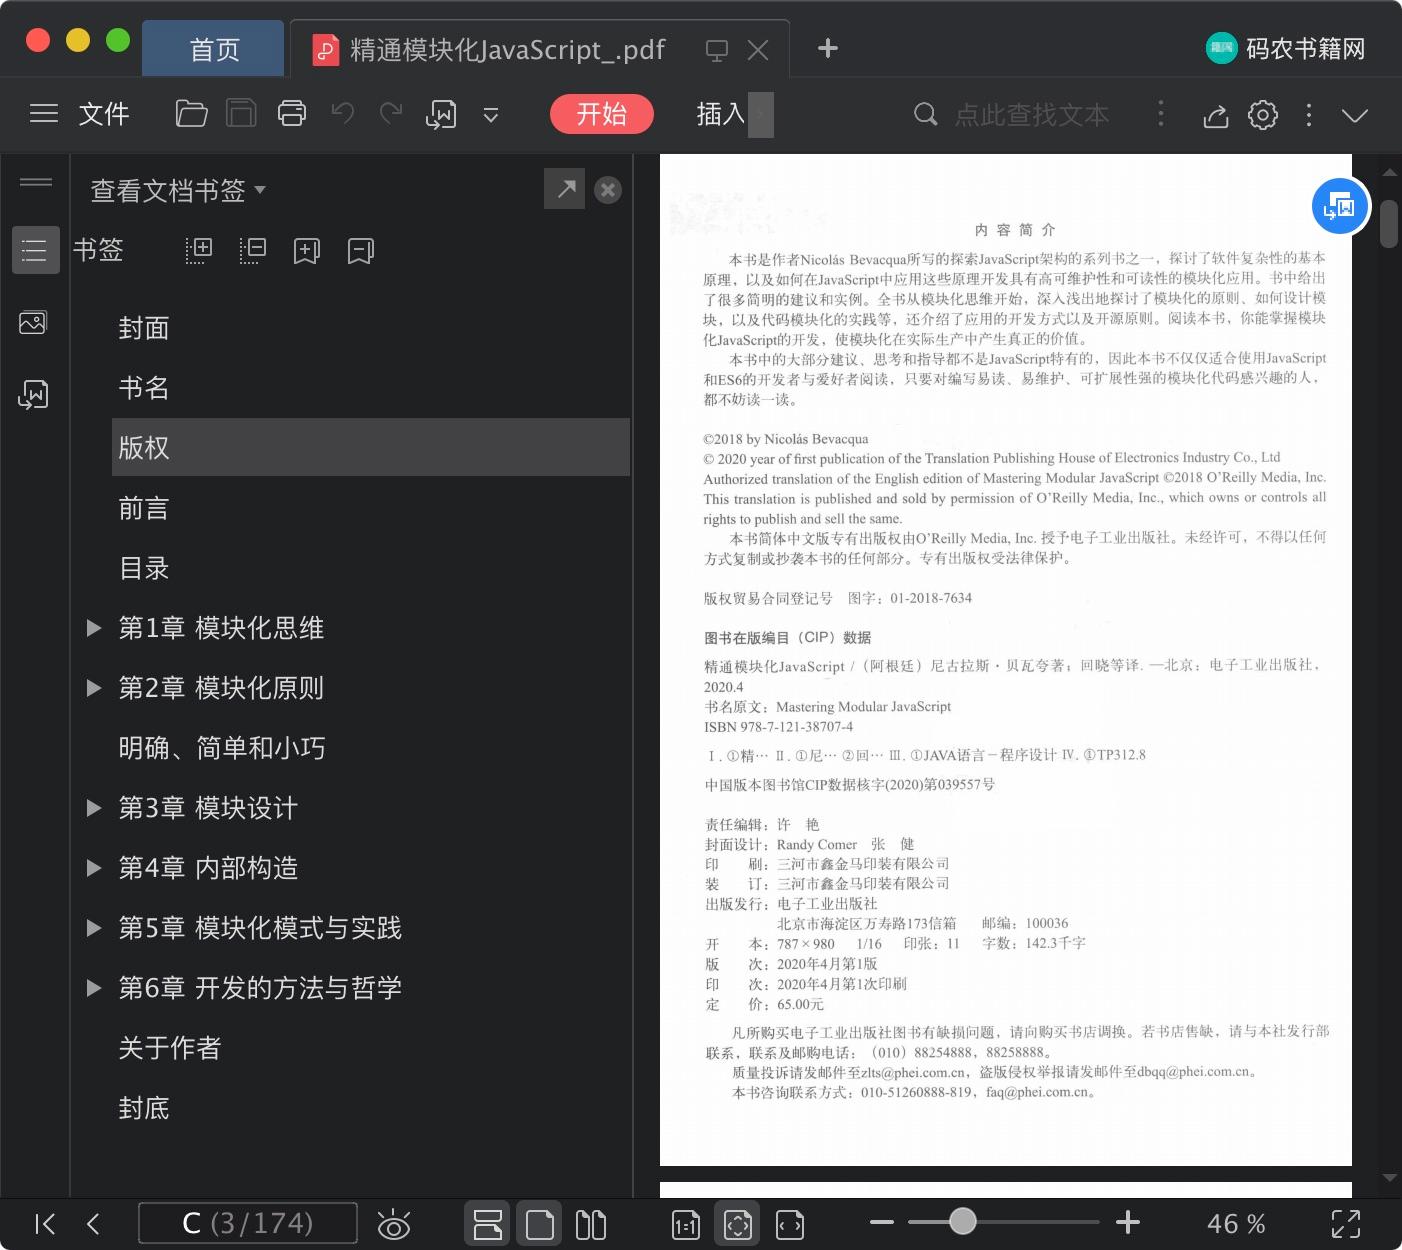Open the quick access toolbar dropdown
The width and height of the screenshot is (1402, 1250).
tap(491, 116)
